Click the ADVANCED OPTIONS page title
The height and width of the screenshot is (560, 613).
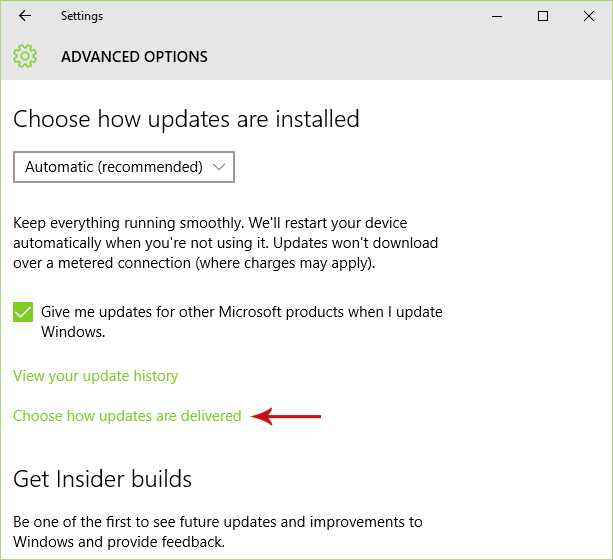(134, 57)
